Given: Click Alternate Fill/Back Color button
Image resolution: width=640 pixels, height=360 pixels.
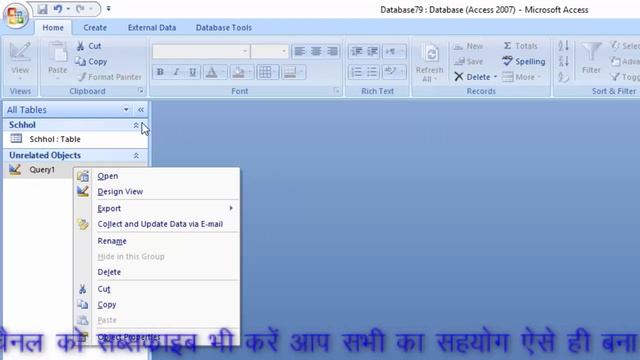Looking at the screenshot, I should 290,72.
